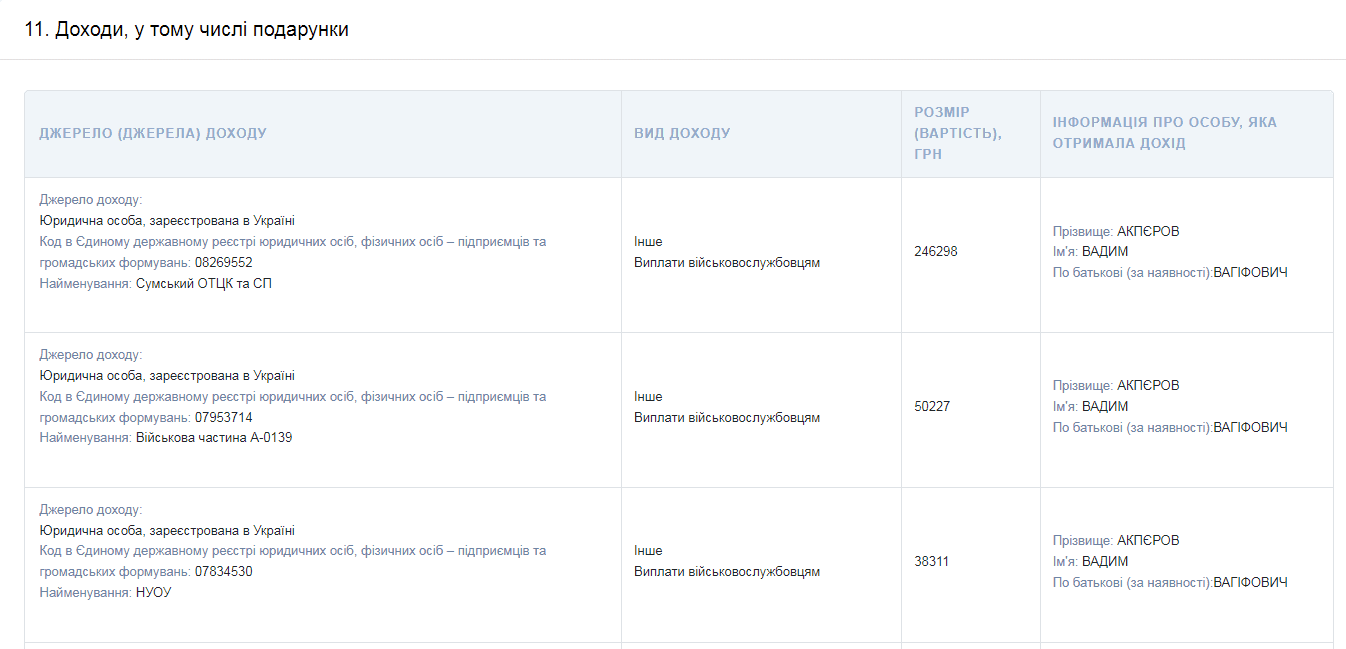The width and height of the screenshot is (1346, 649).
Task: Click income amount 38311
Action: [932, 562]
